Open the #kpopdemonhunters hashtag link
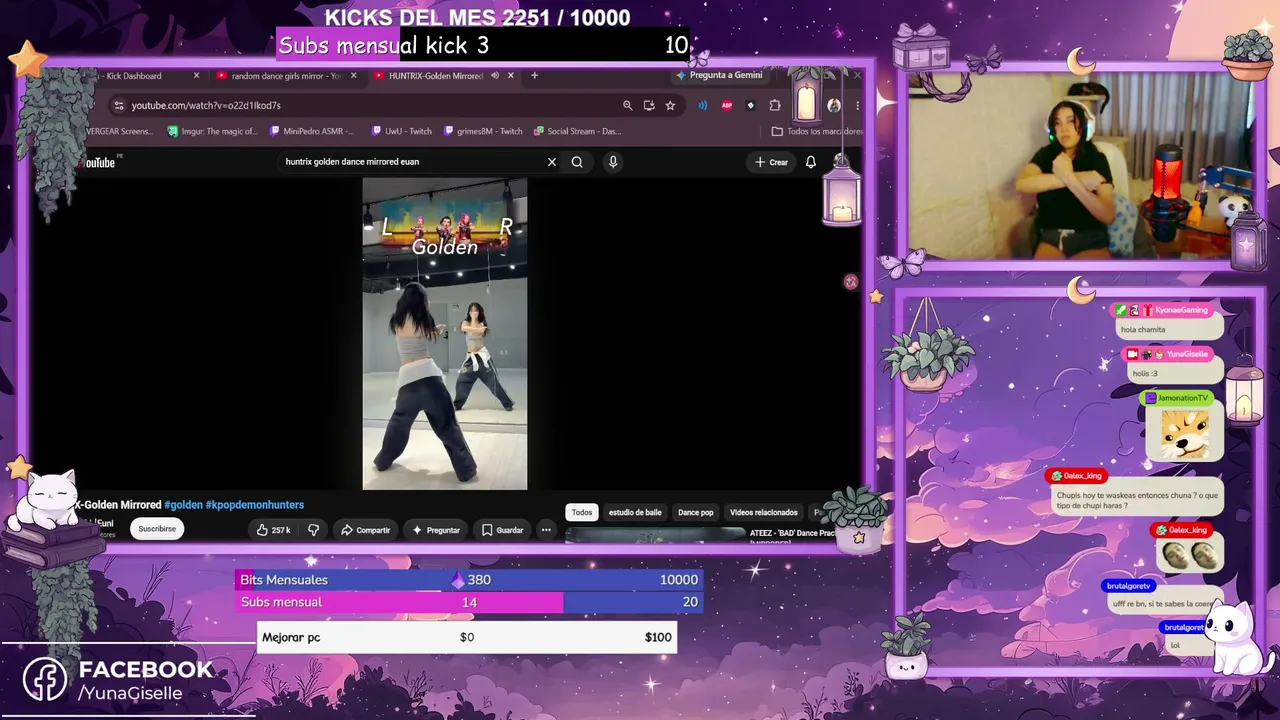This screenshot has width=1280, height=720. coord(255,505)
